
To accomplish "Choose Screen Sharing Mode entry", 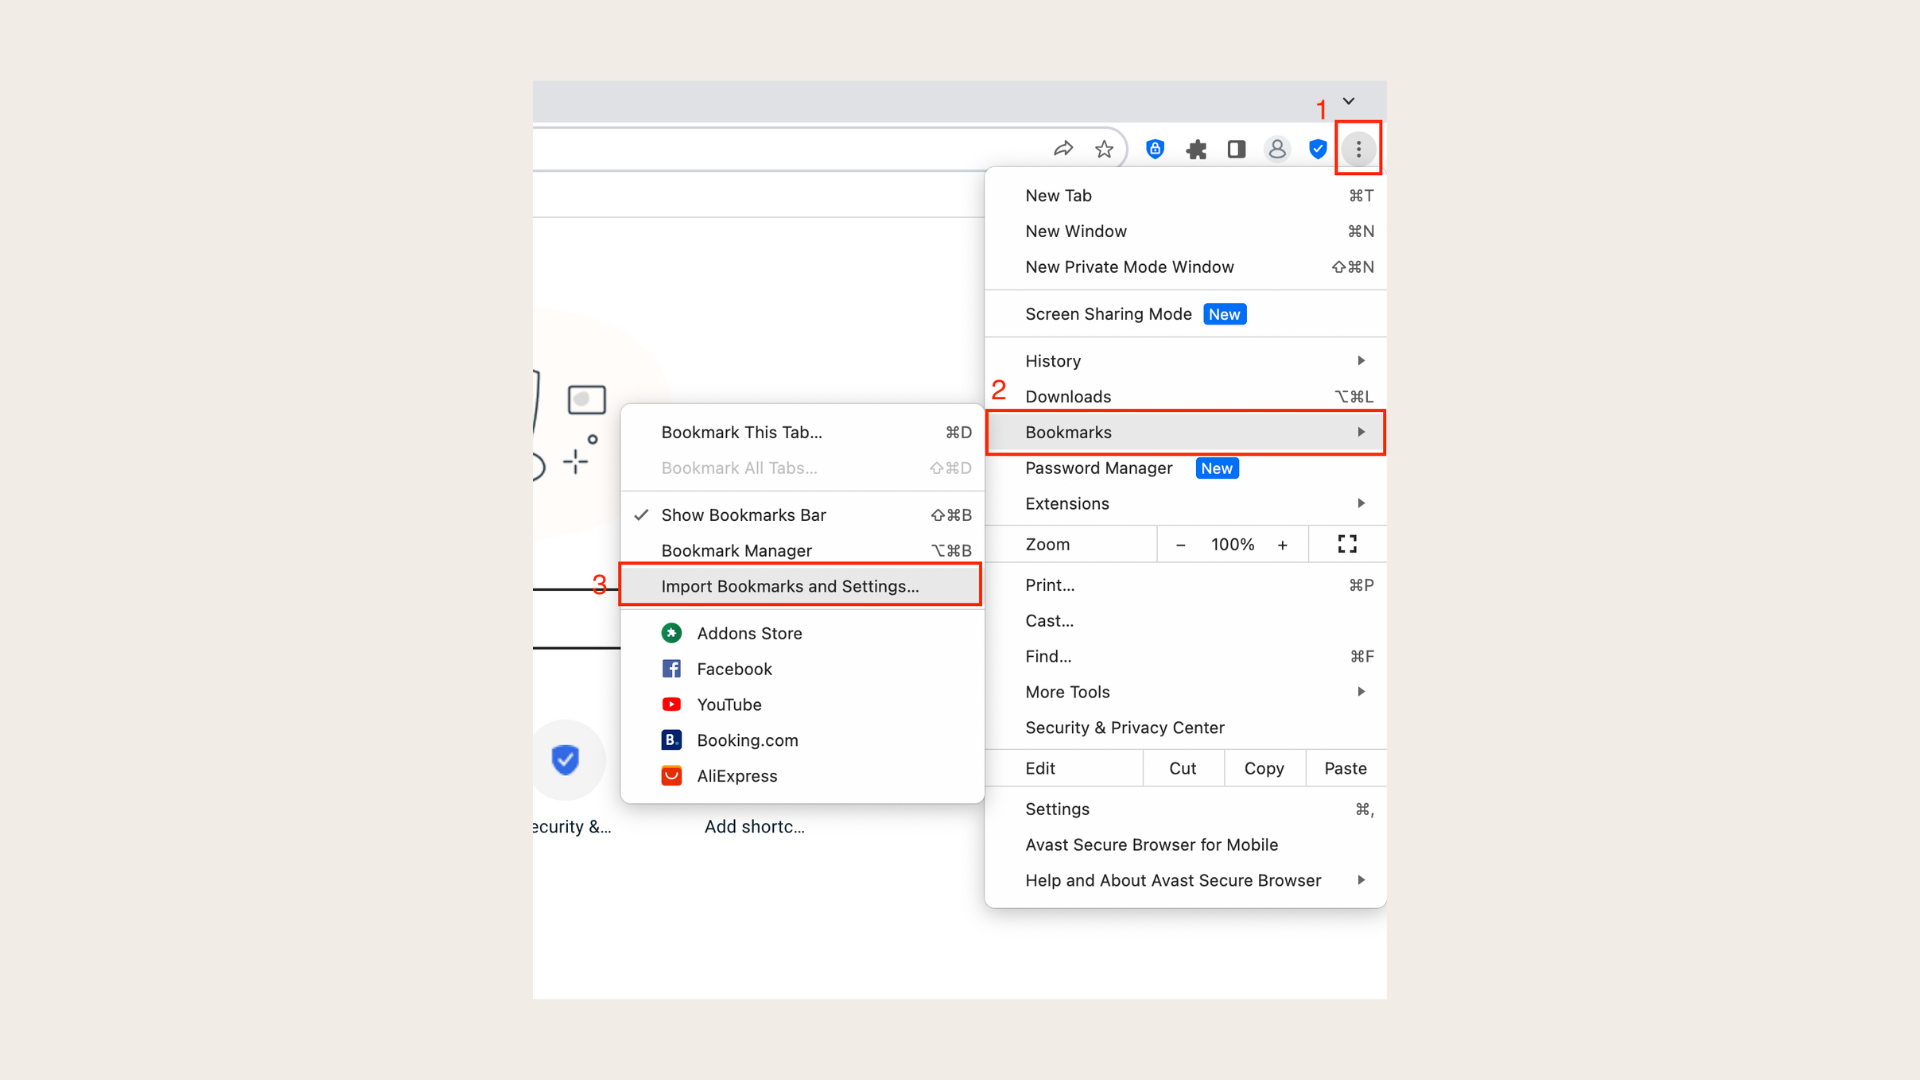I will [x=1186, y=314].
